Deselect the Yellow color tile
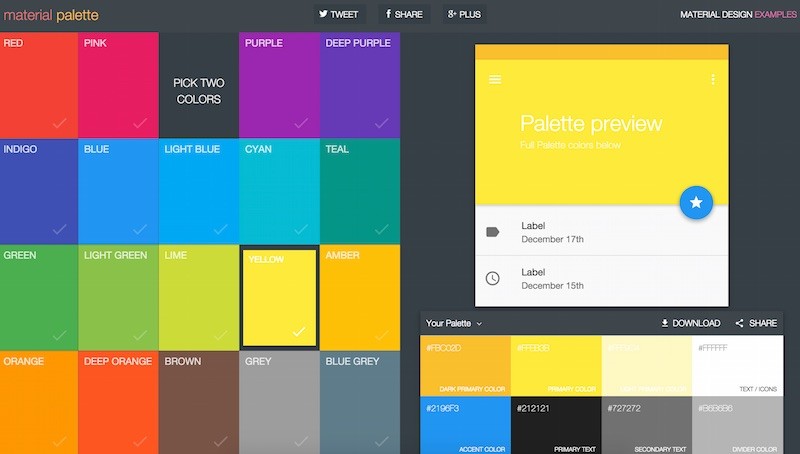 click(279, 296)
